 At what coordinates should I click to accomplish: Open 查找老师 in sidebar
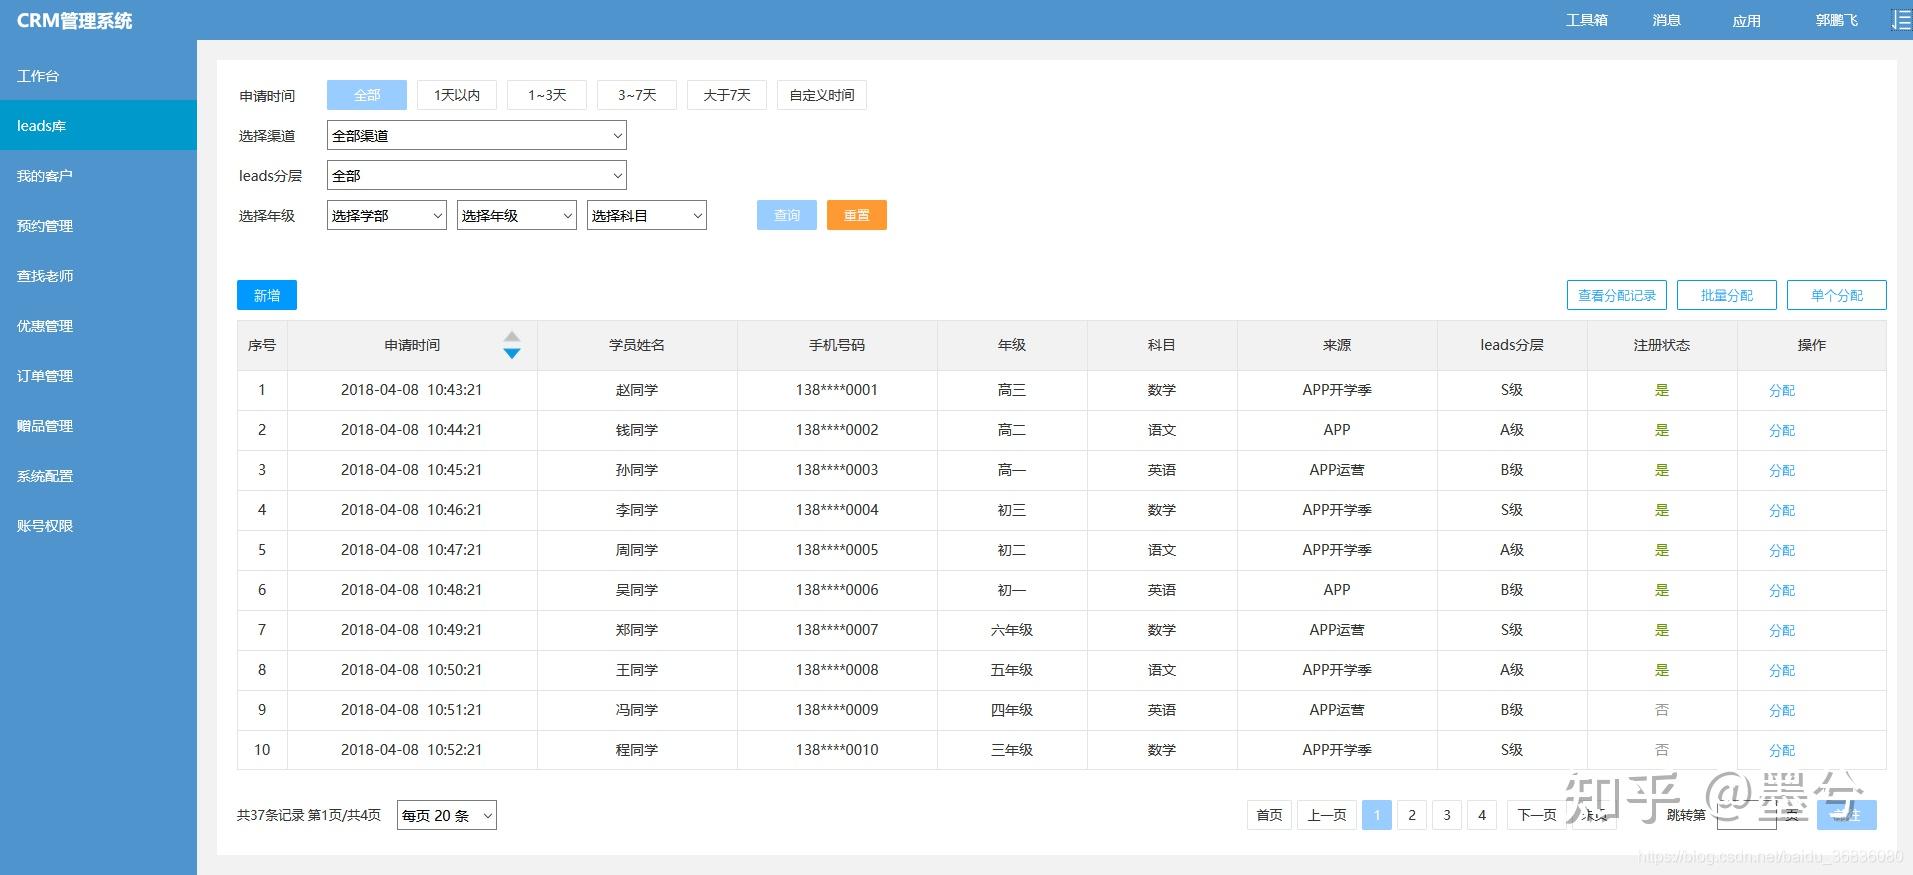coord(98,275)
